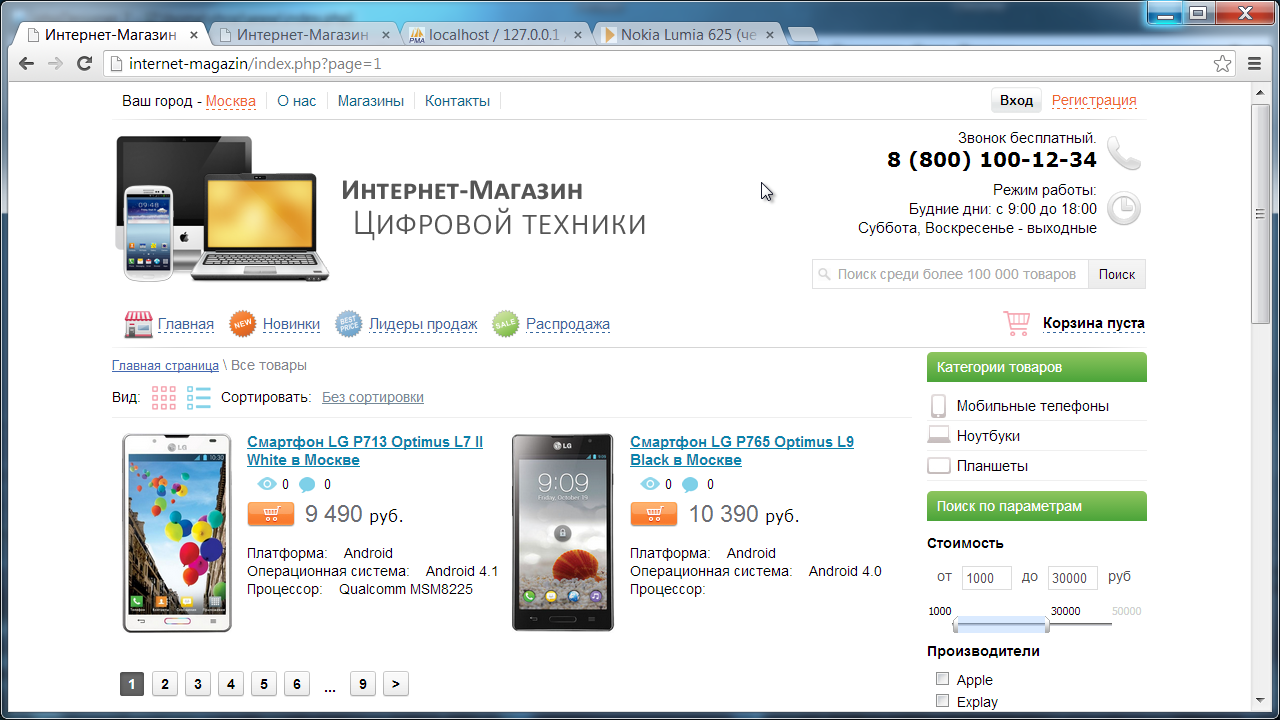Click the next page arrow button

click(x=396, y=684)
